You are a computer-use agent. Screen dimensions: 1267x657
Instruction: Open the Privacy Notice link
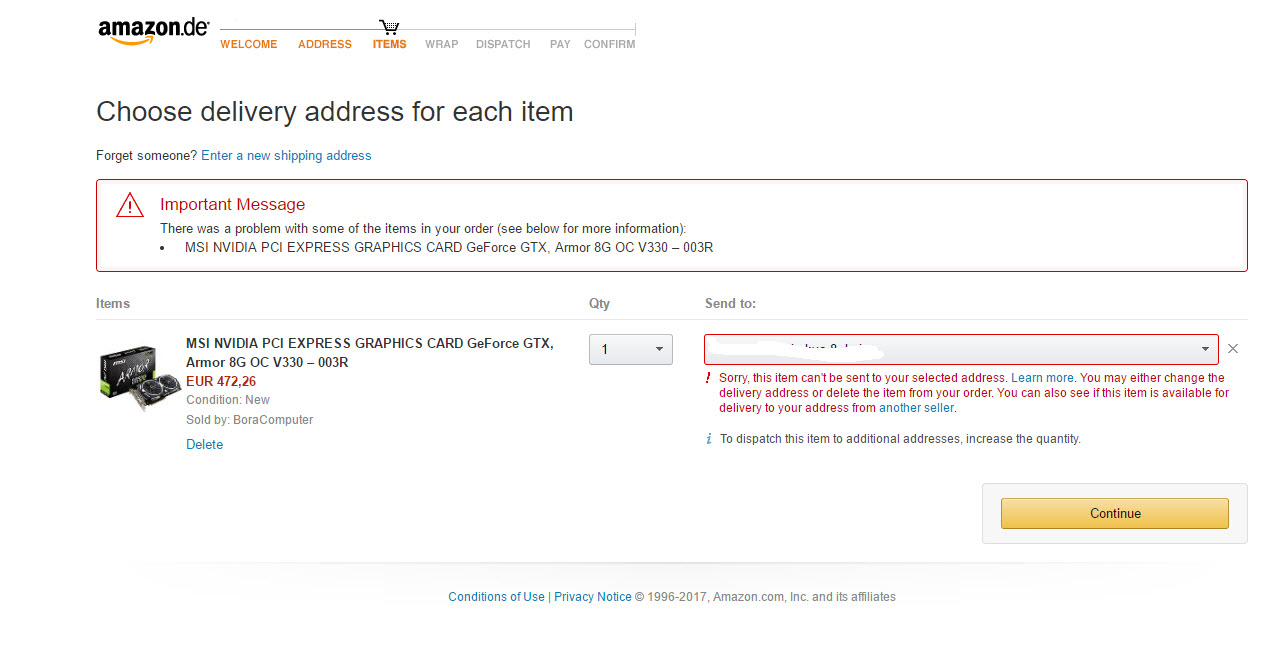point(593,597)
